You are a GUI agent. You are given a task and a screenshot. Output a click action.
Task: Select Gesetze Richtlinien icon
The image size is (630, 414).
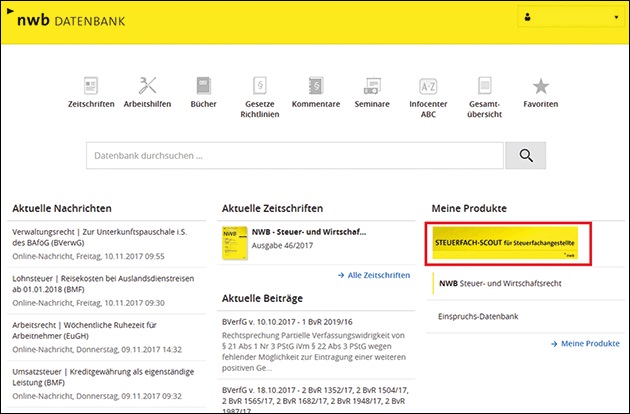259,86
